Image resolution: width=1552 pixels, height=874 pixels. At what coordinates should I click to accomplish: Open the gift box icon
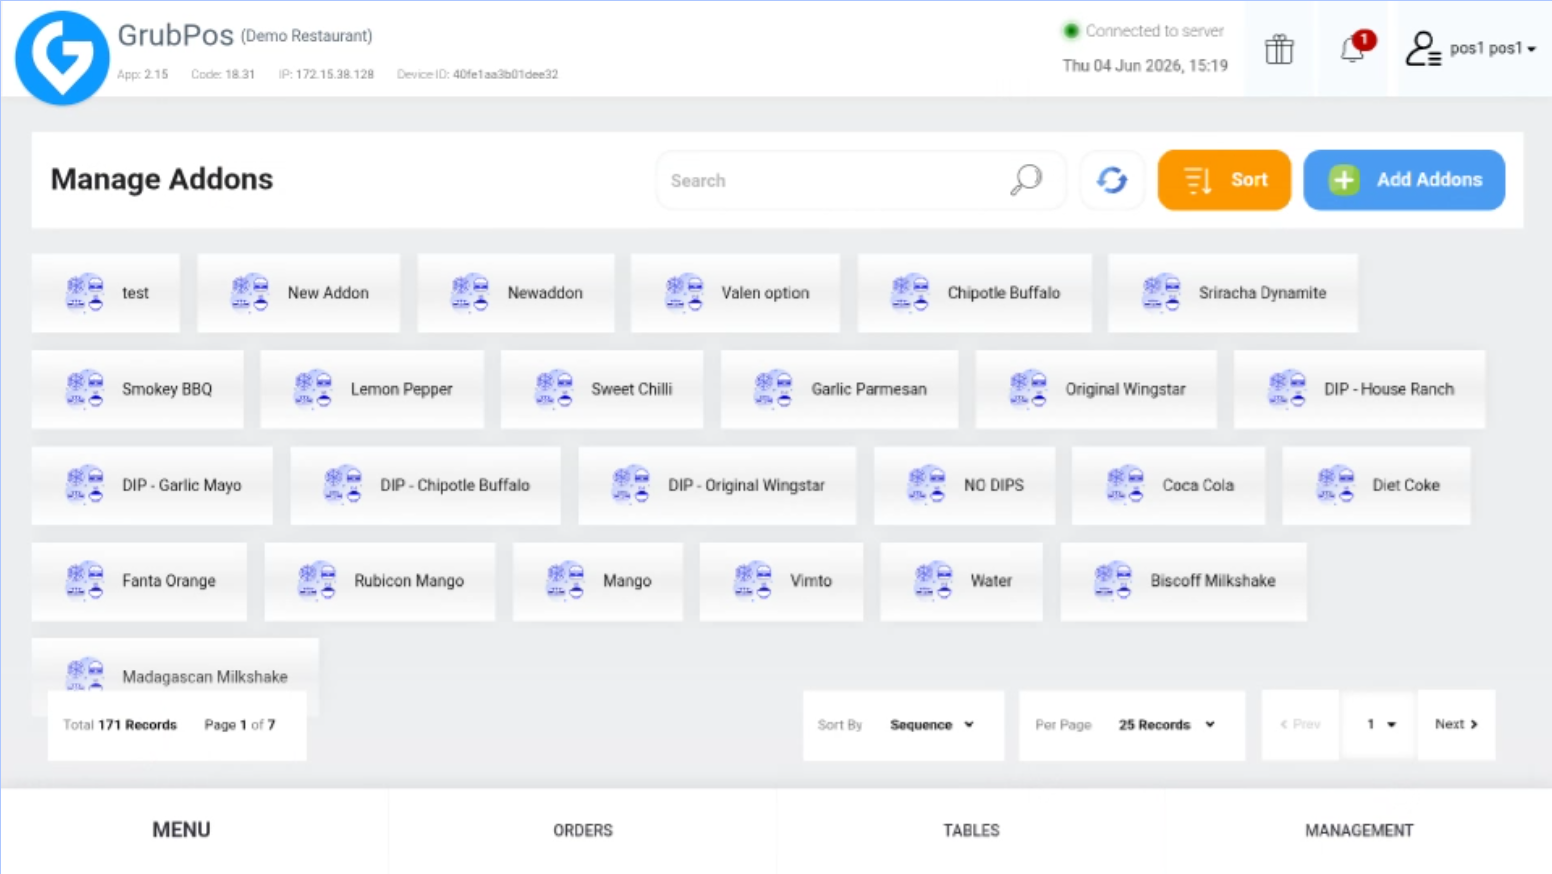(1279, 49)
